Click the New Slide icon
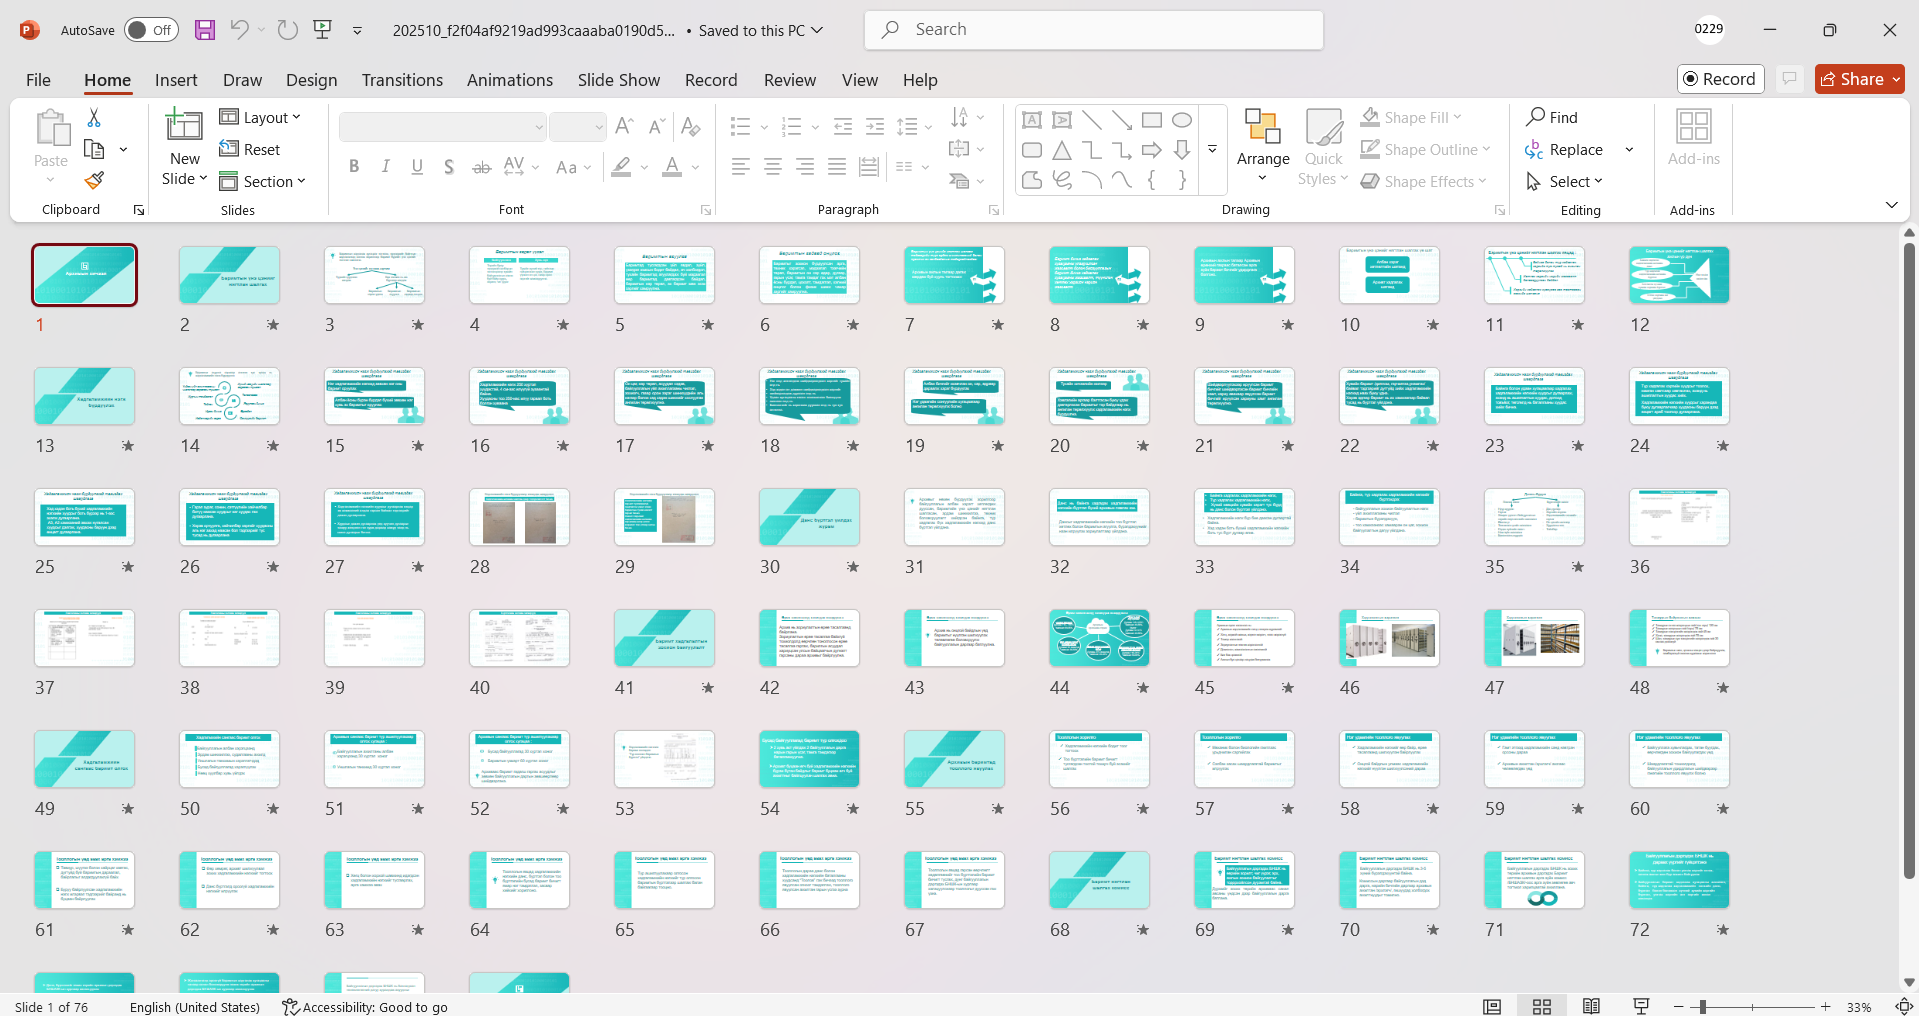This screenshot has height=1016, width=1919. pos(184,126)
